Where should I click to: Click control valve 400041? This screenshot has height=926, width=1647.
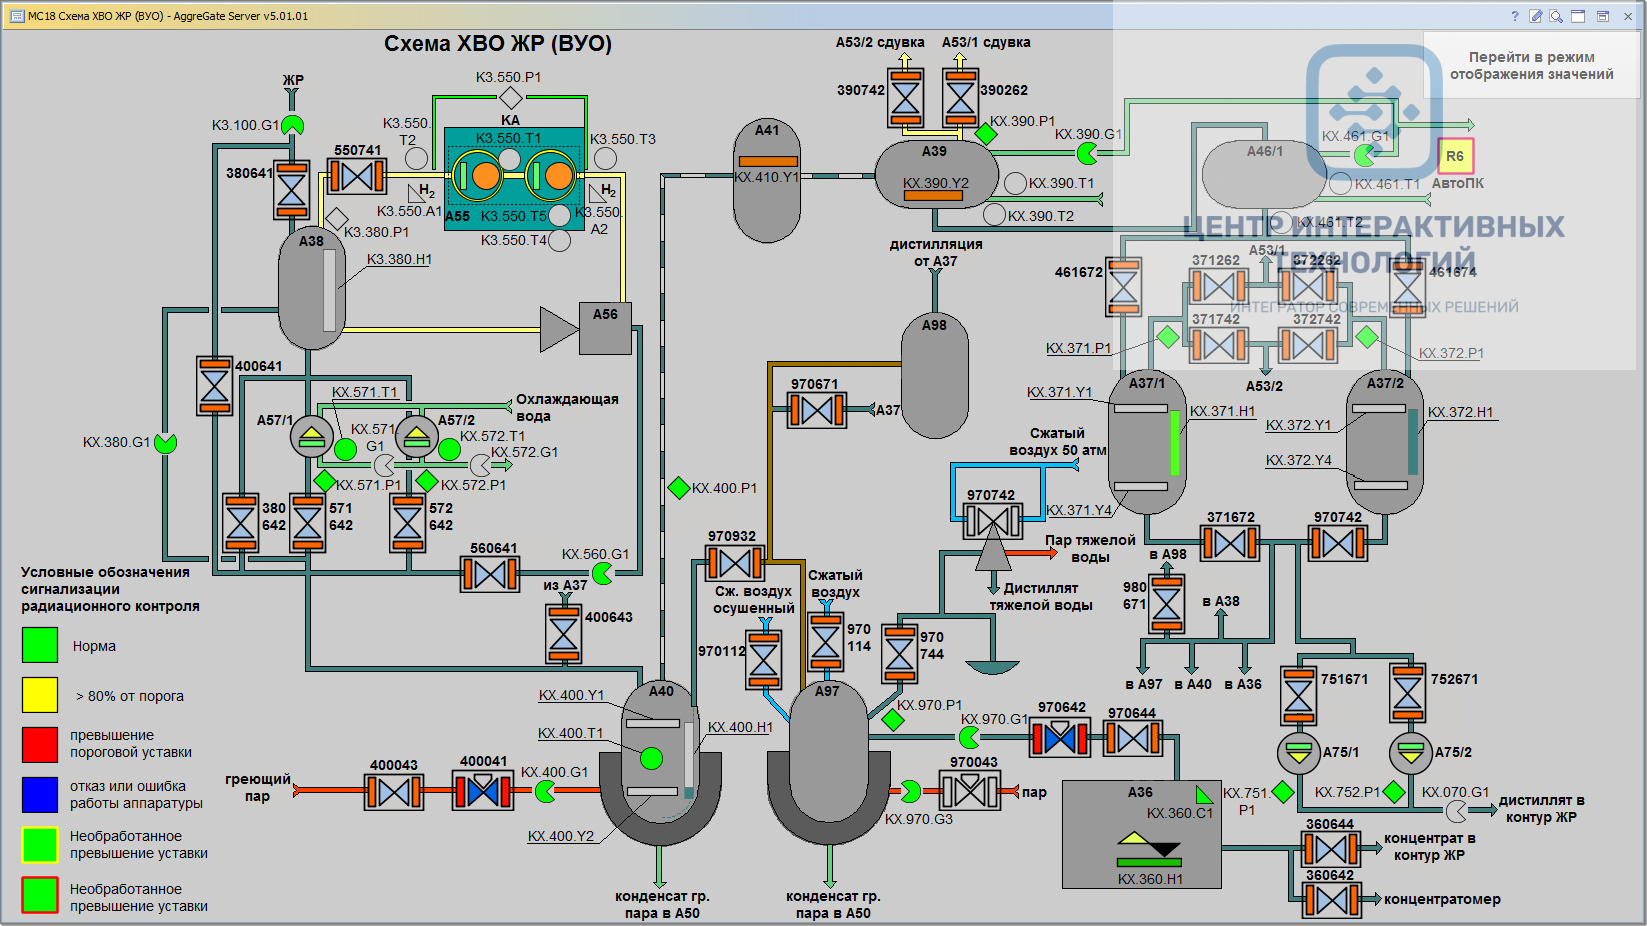(x=484, y=791)
